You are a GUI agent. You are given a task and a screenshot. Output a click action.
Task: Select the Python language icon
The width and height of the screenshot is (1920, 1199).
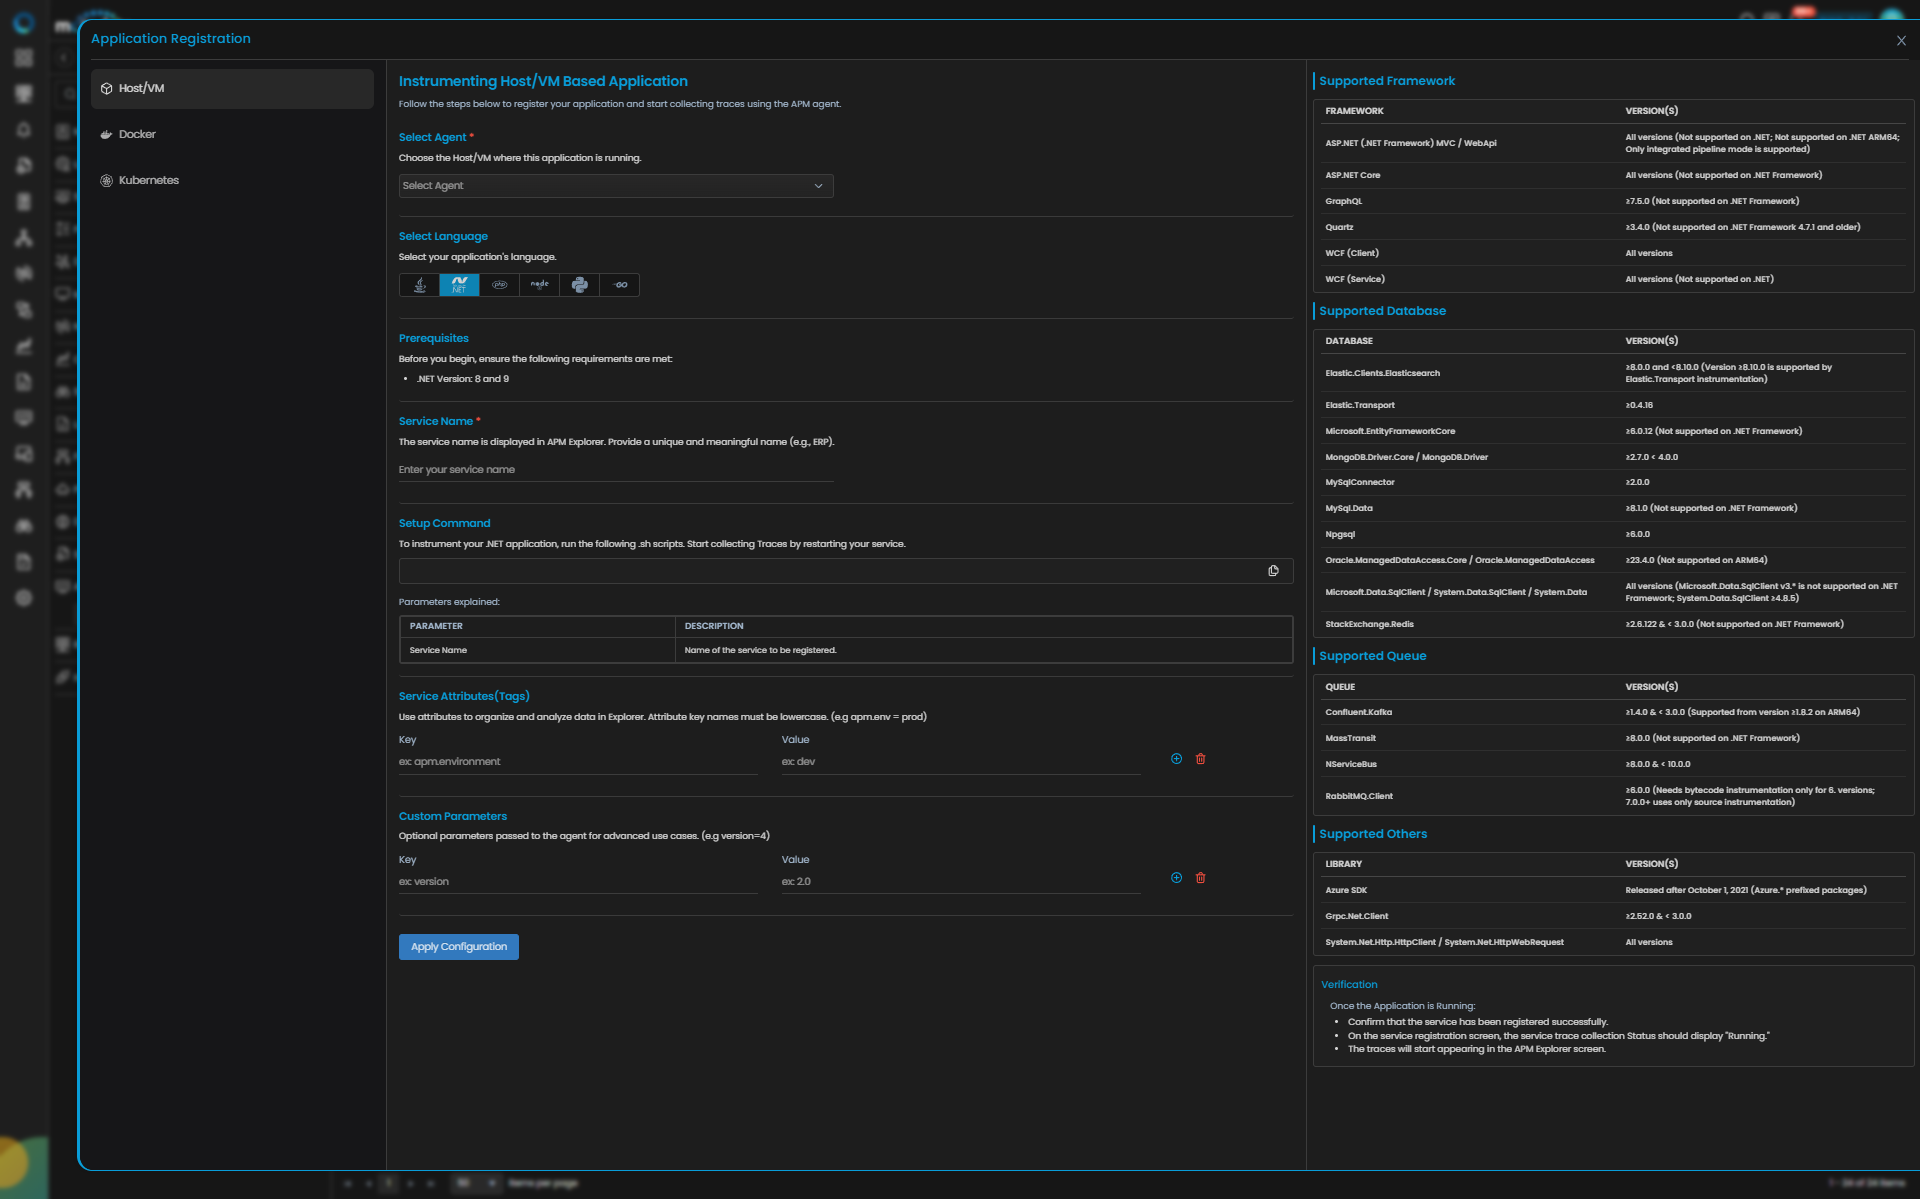pyautogui.click(x=579, y=285)
